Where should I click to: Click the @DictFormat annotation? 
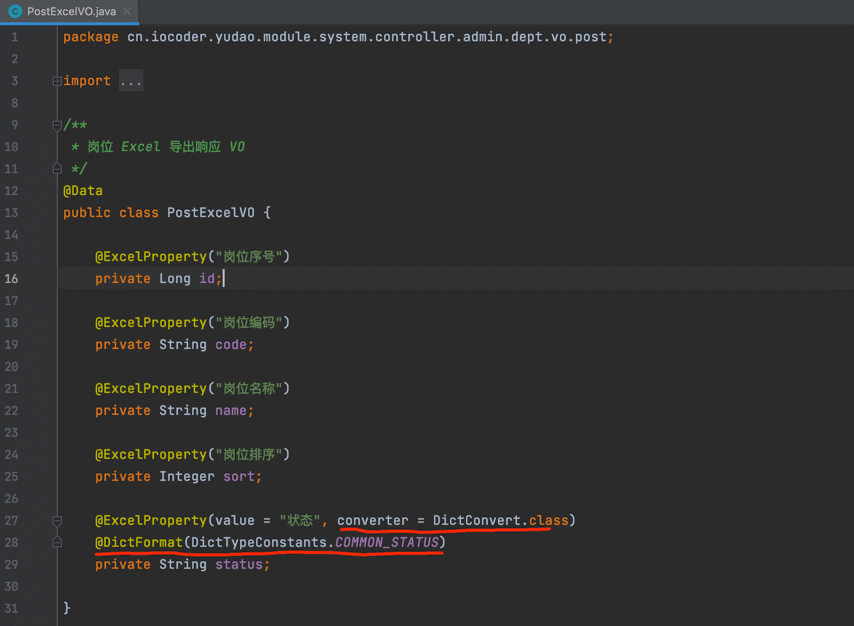point(139,543)
